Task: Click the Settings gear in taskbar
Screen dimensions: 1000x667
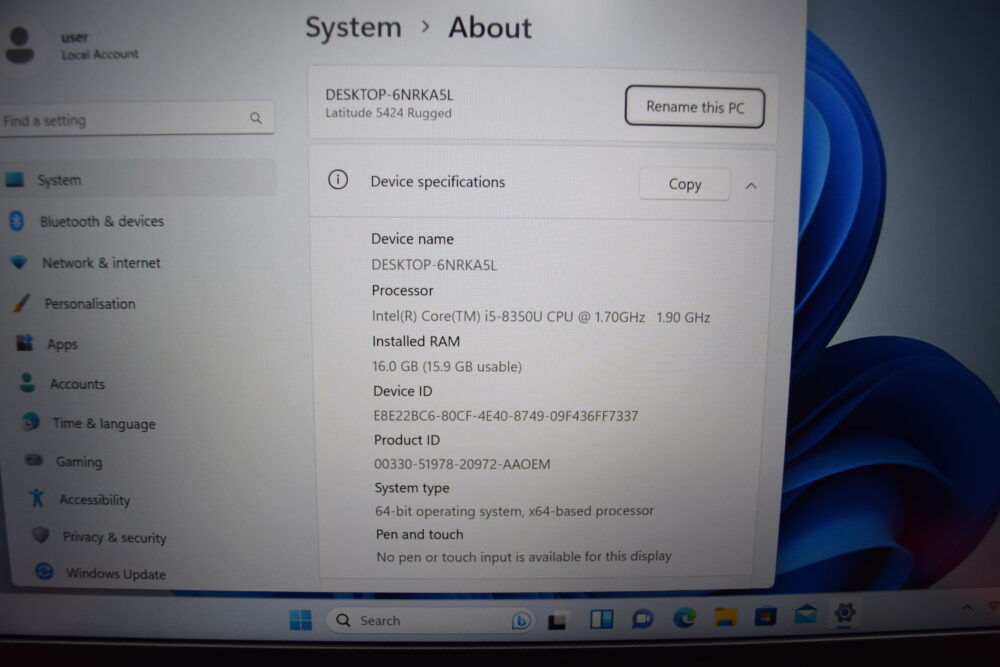Action: (844, 613)
